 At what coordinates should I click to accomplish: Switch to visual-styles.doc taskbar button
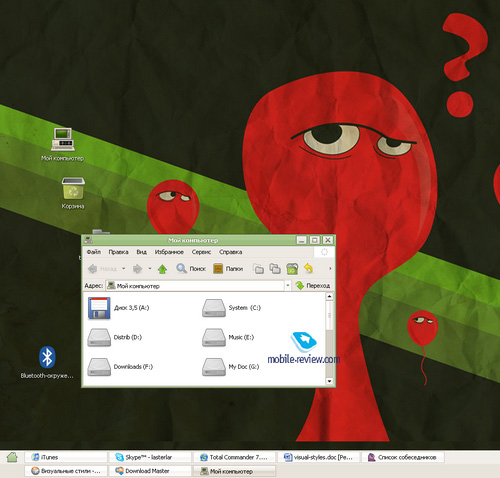319,457
